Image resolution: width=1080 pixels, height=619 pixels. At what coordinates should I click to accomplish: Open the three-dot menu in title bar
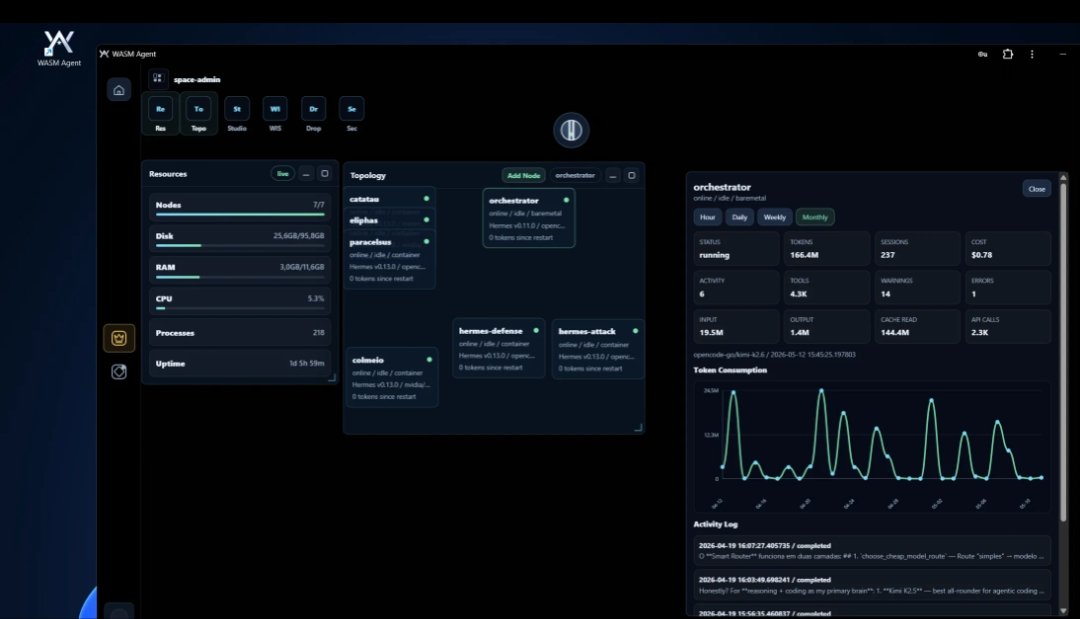(x=1032, y=54)
